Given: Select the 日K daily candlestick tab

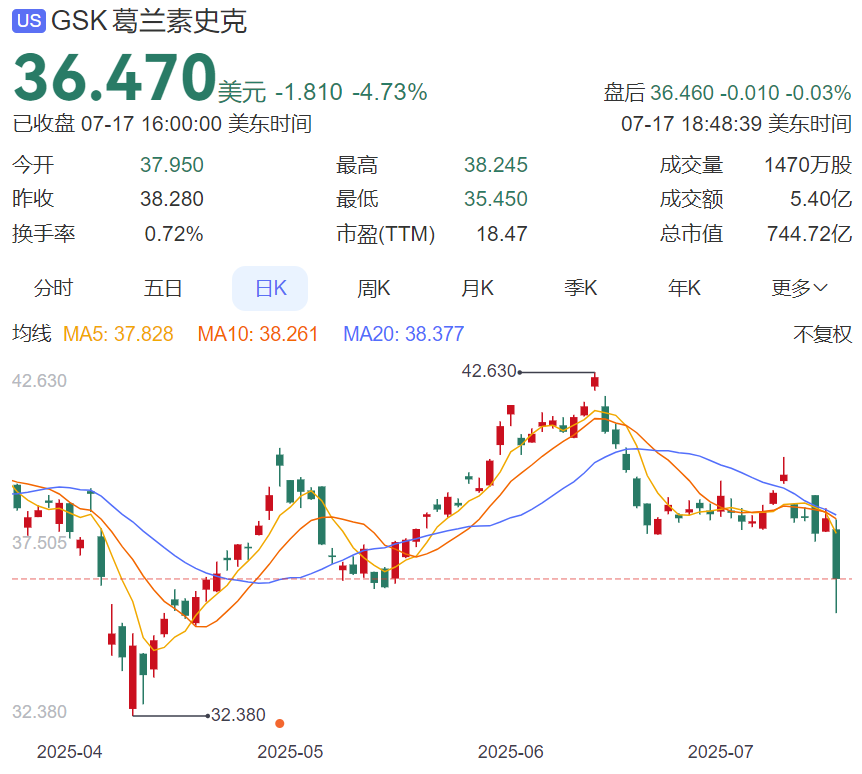Looking at the screenshot, I should point(270,288).
